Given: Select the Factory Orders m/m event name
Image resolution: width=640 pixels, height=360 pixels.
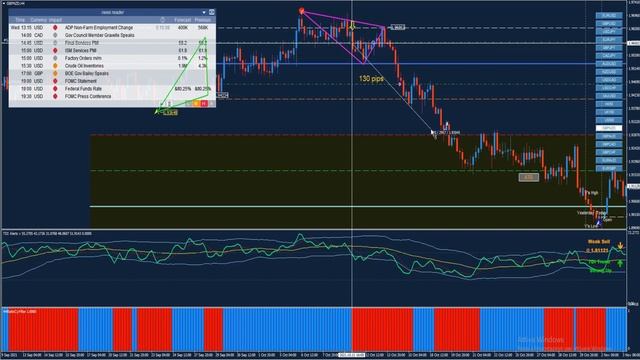Looking at the screenshot, I should (x=83, y=58).
